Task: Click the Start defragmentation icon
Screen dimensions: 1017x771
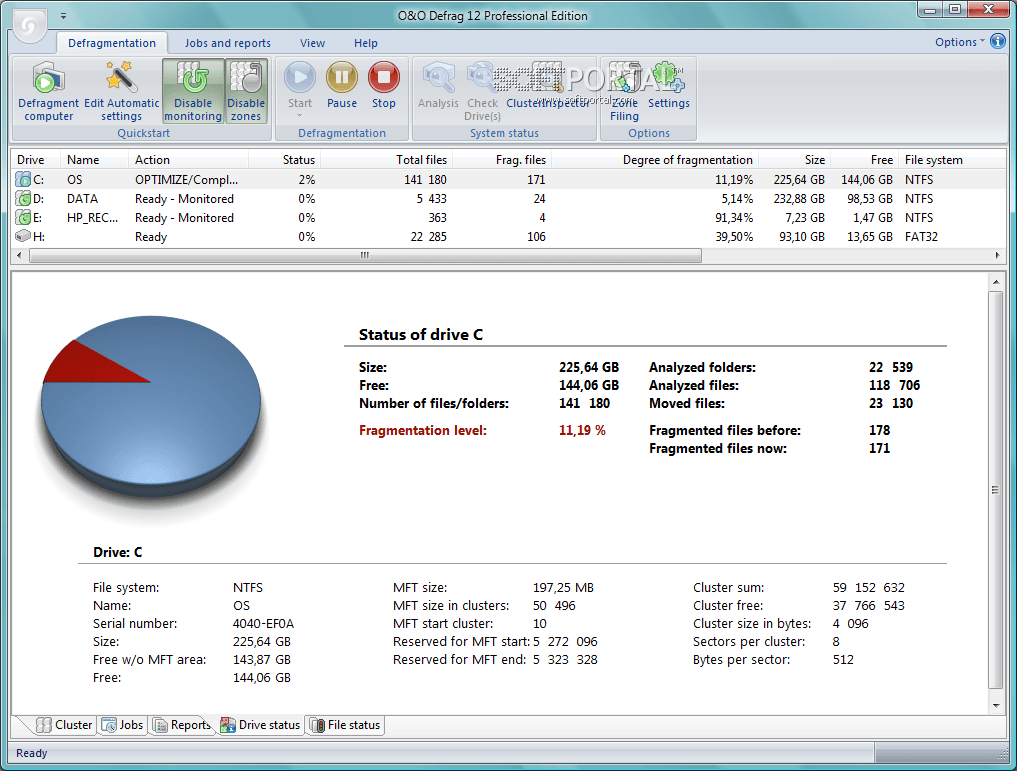Action: tap(300, 77)
